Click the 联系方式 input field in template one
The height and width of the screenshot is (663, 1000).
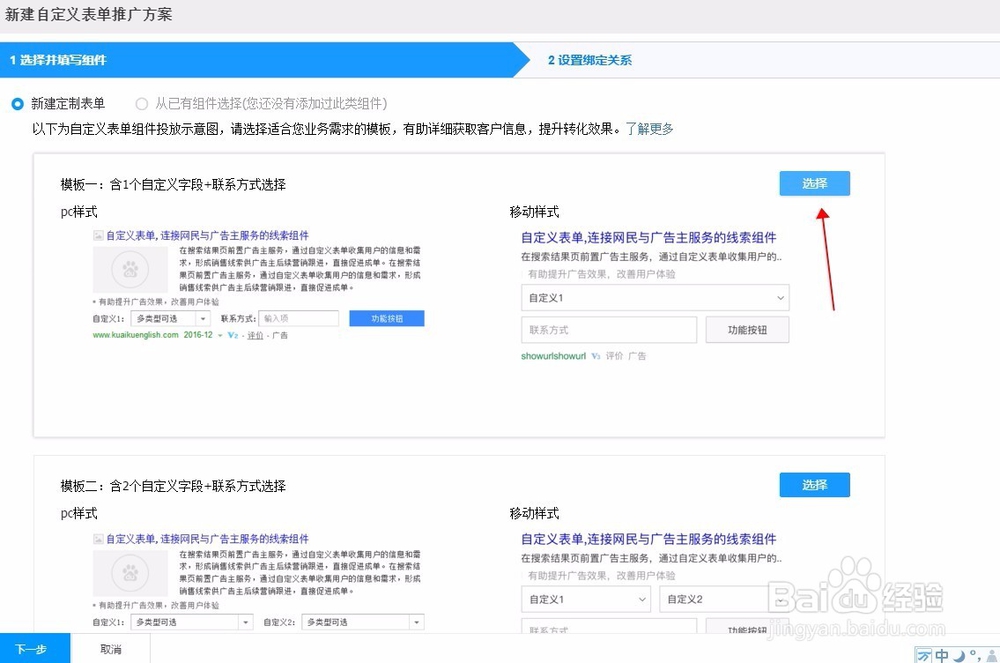click(609, 329)
